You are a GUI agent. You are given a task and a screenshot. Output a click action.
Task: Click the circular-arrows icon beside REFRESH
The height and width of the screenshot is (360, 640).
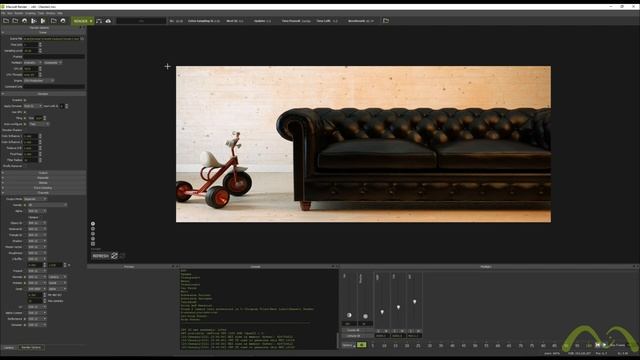(114, 256)
